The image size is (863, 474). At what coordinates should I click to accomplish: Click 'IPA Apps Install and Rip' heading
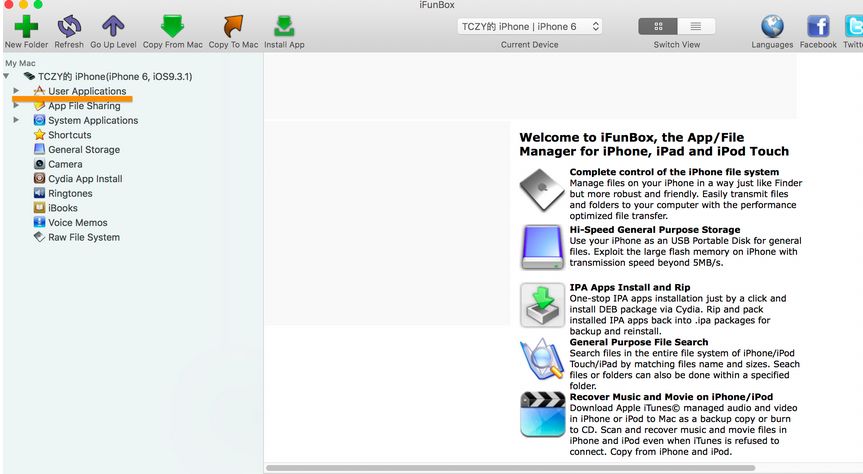pyautogui.click(x=630, y=287)
